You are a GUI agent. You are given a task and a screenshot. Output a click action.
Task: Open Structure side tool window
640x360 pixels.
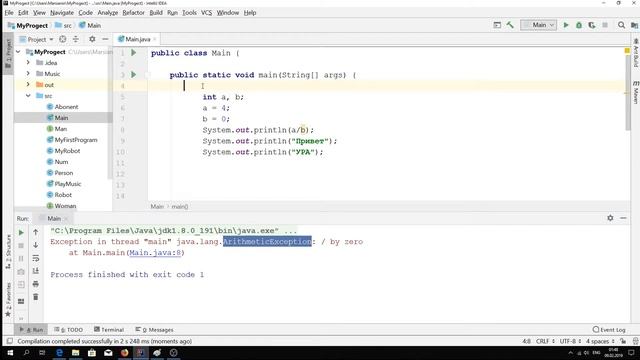pos(8,252)
